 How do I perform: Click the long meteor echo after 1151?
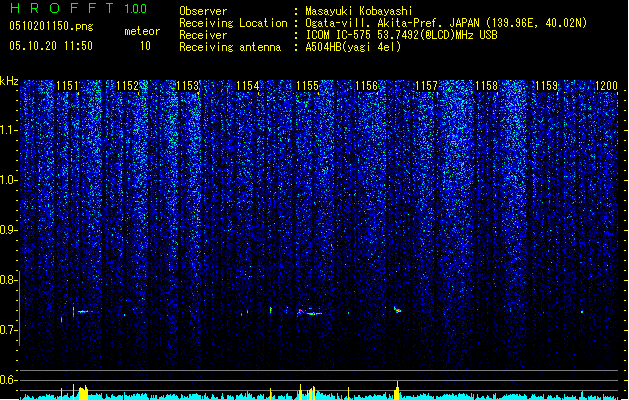point(83,311)
